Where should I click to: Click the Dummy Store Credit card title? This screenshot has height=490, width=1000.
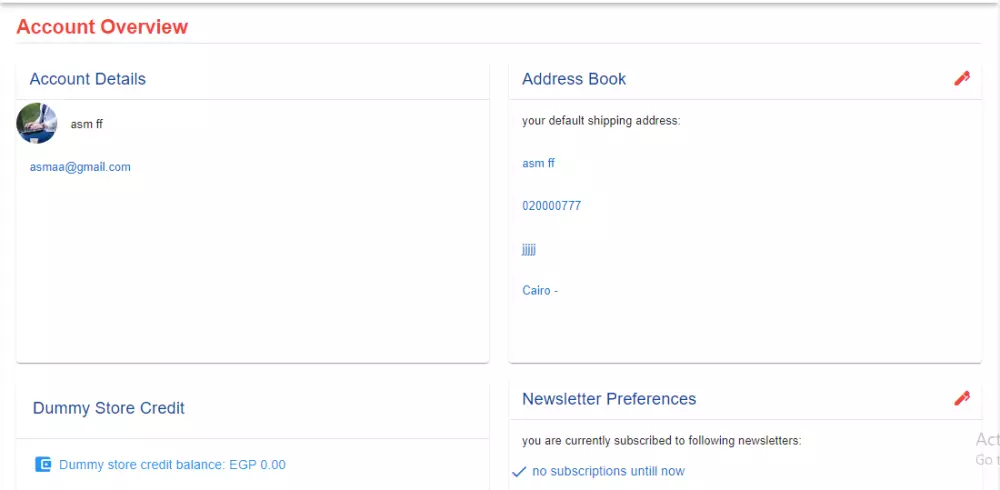108,408
